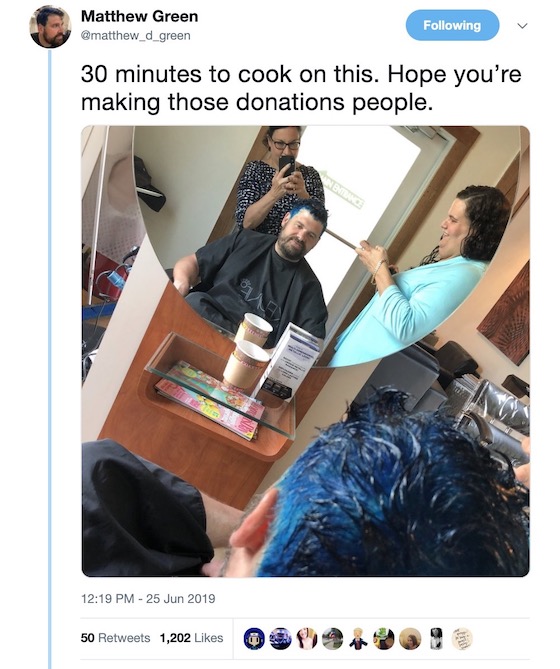Click the blue thread line below the avatar
The width and height of the screenshot is (560, 669).
pyautogui.click(x=50, y=358)
